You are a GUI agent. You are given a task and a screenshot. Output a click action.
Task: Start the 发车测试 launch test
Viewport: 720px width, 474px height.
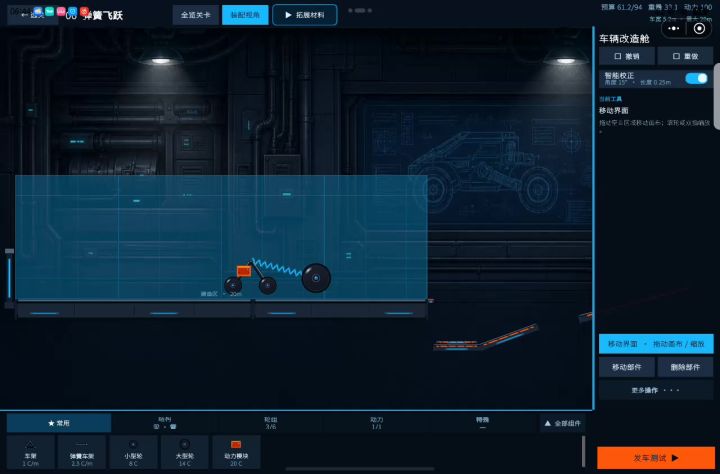[656, 457]
